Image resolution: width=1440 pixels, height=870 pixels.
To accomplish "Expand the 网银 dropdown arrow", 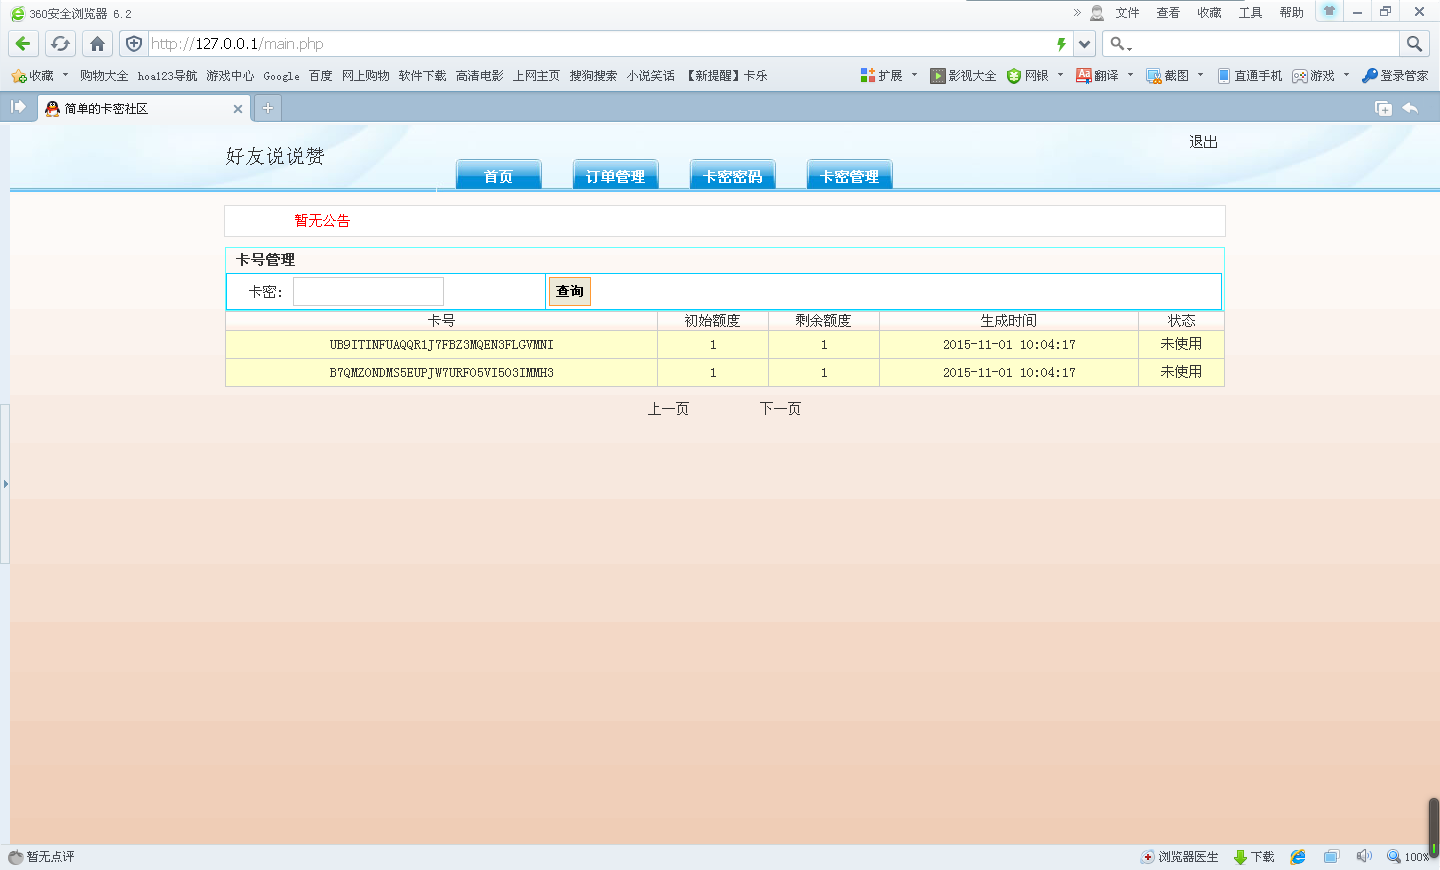I will point(1060,75).
